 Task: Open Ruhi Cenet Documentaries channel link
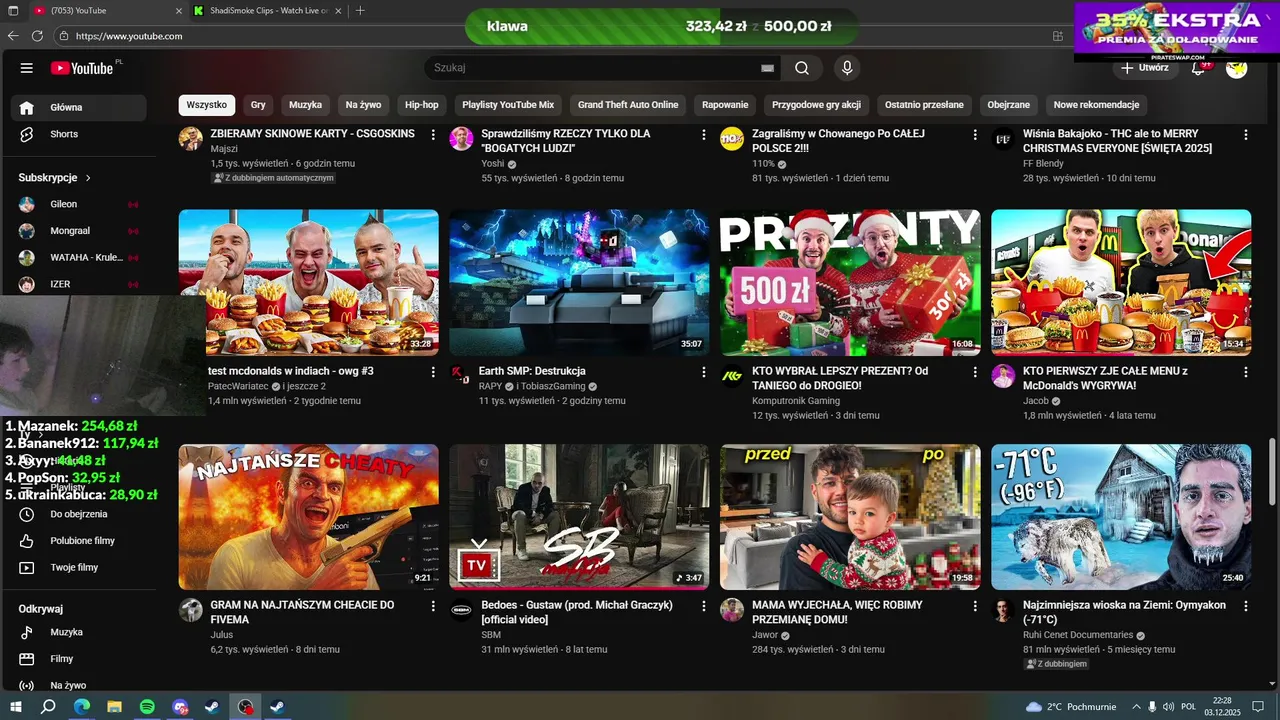click(1078, 635)
